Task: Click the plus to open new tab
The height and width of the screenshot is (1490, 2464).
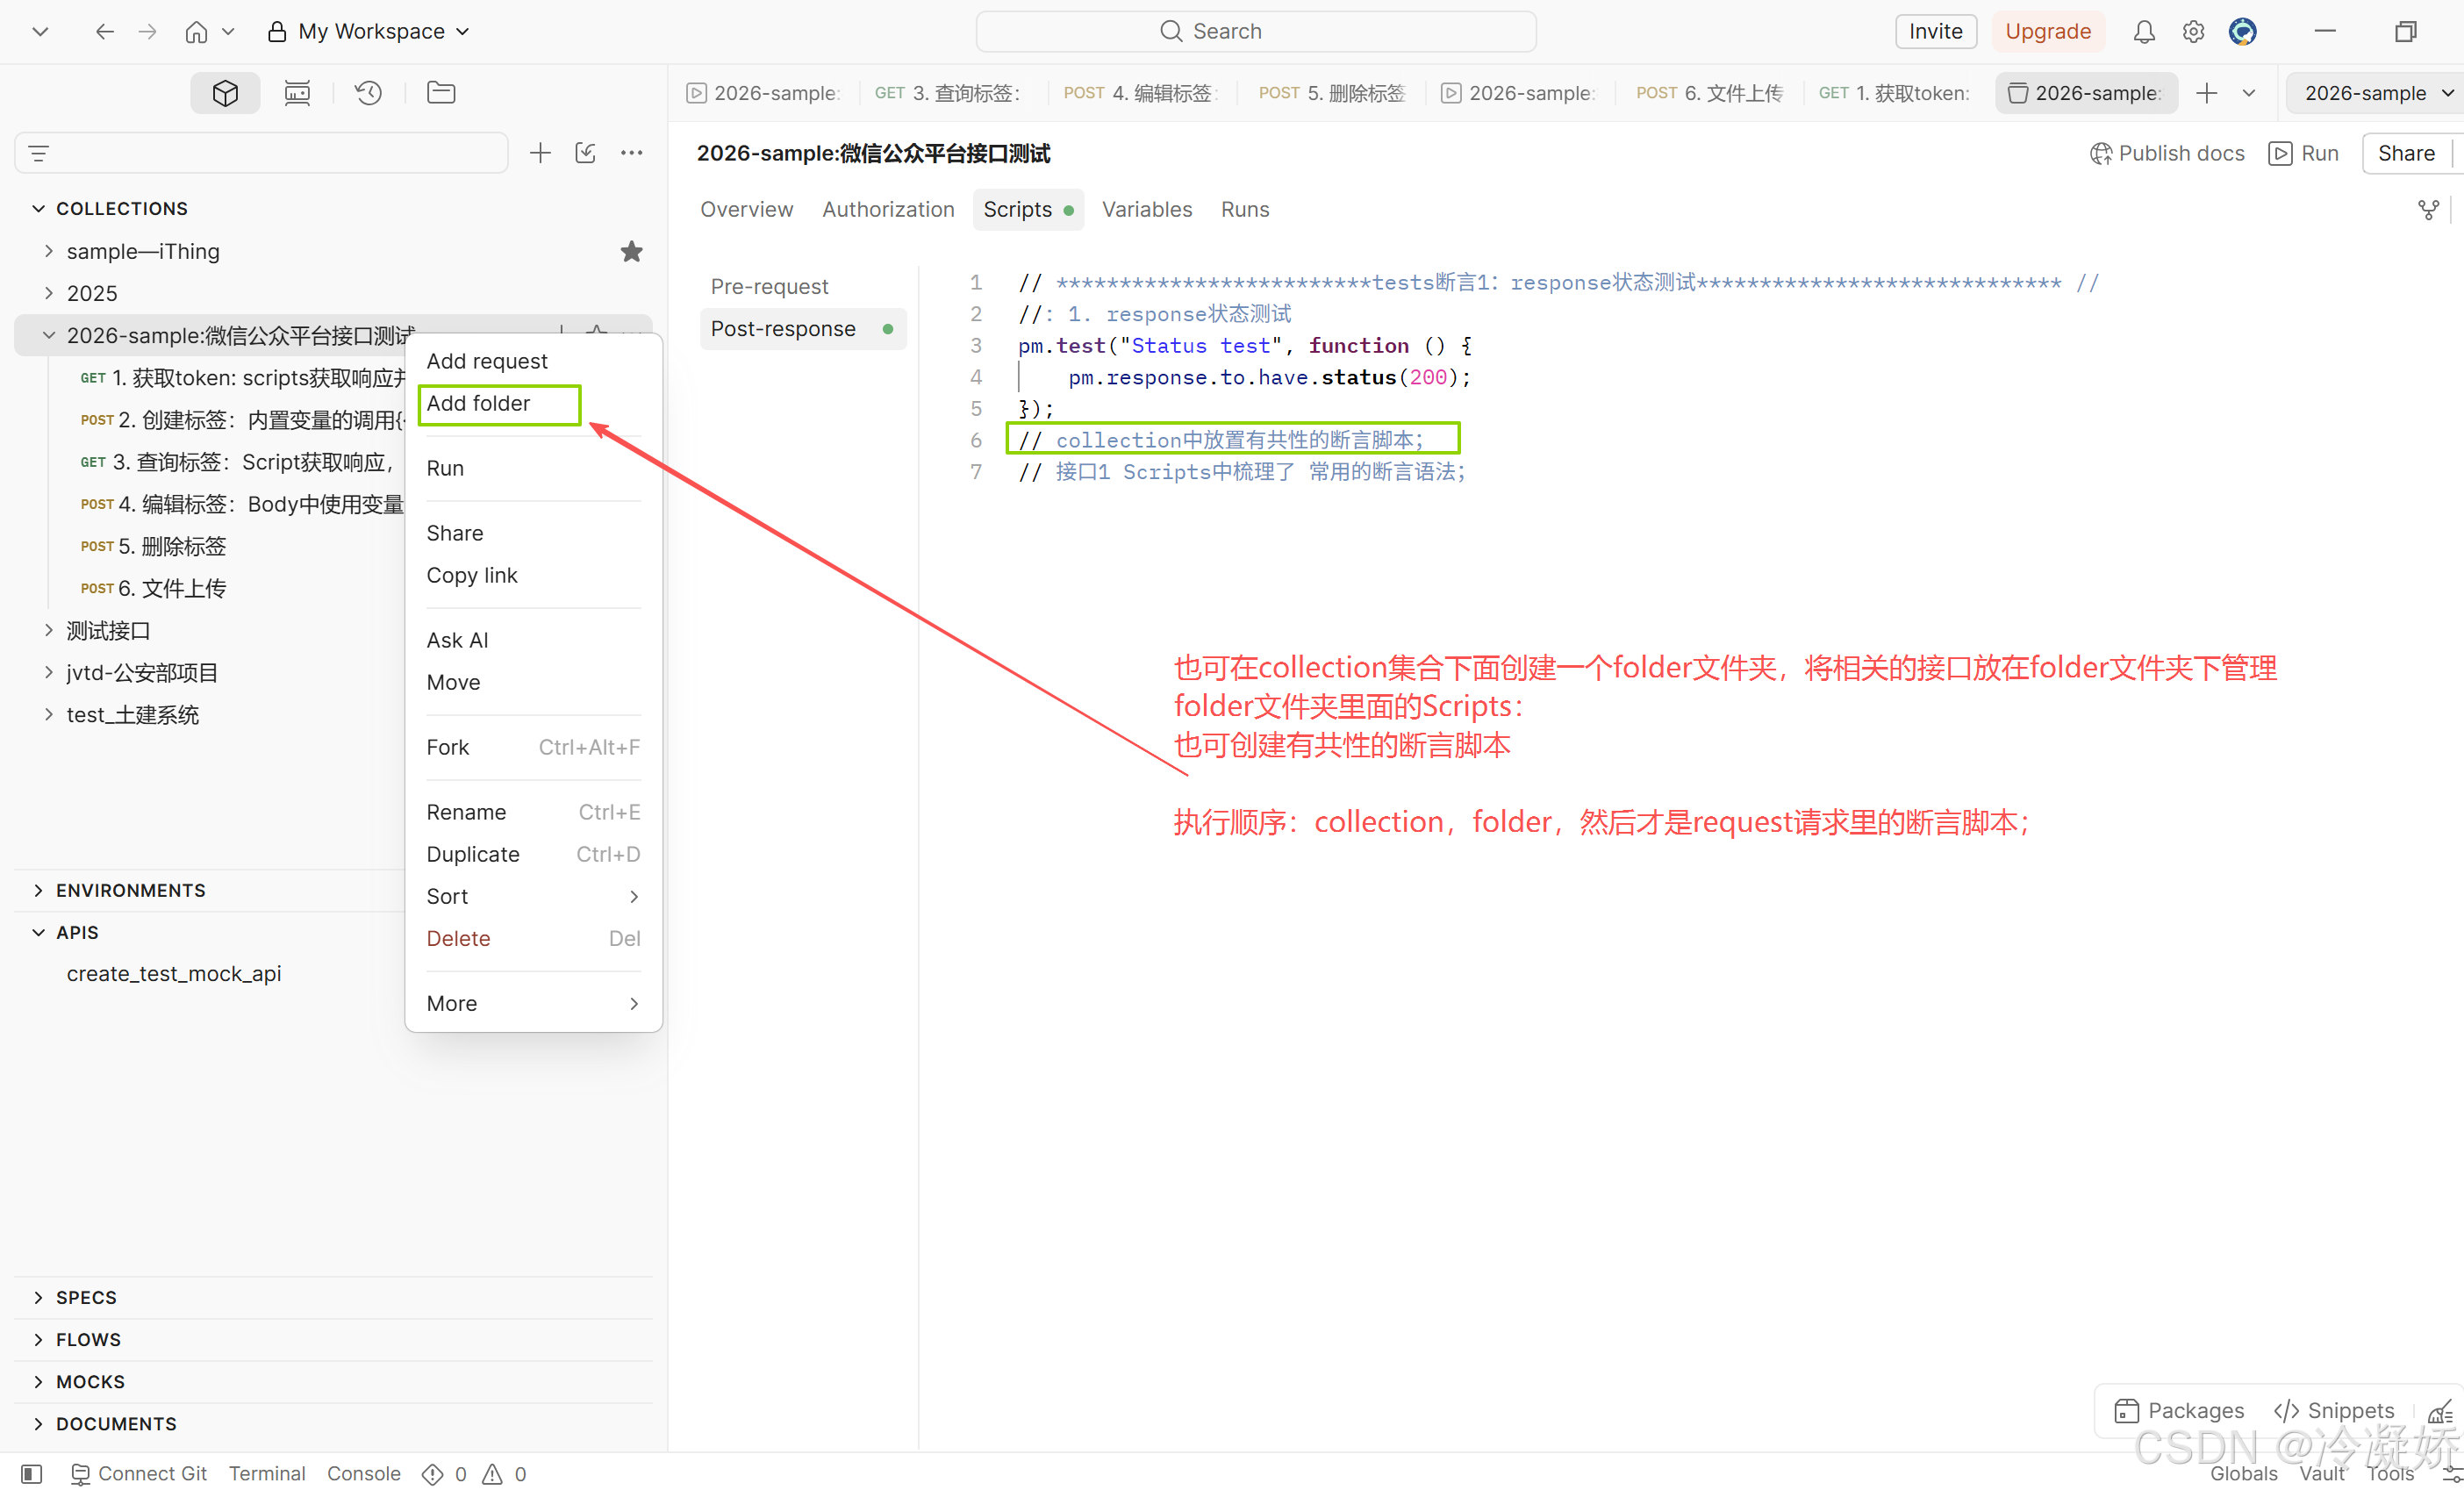Action: (x=2206, y=93)
